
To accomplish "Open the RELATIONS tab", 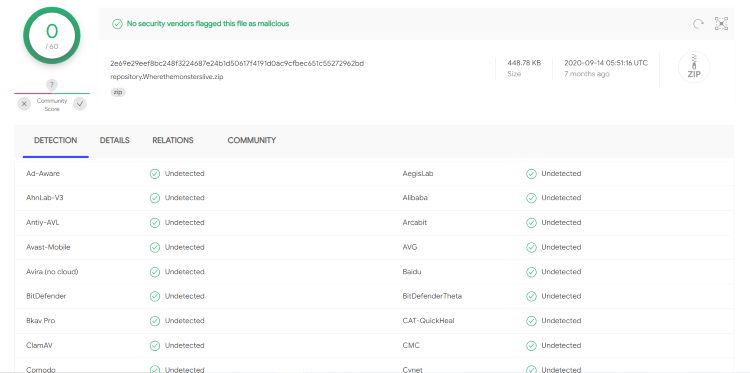I will pyautogui.click(x=173, y=141).
